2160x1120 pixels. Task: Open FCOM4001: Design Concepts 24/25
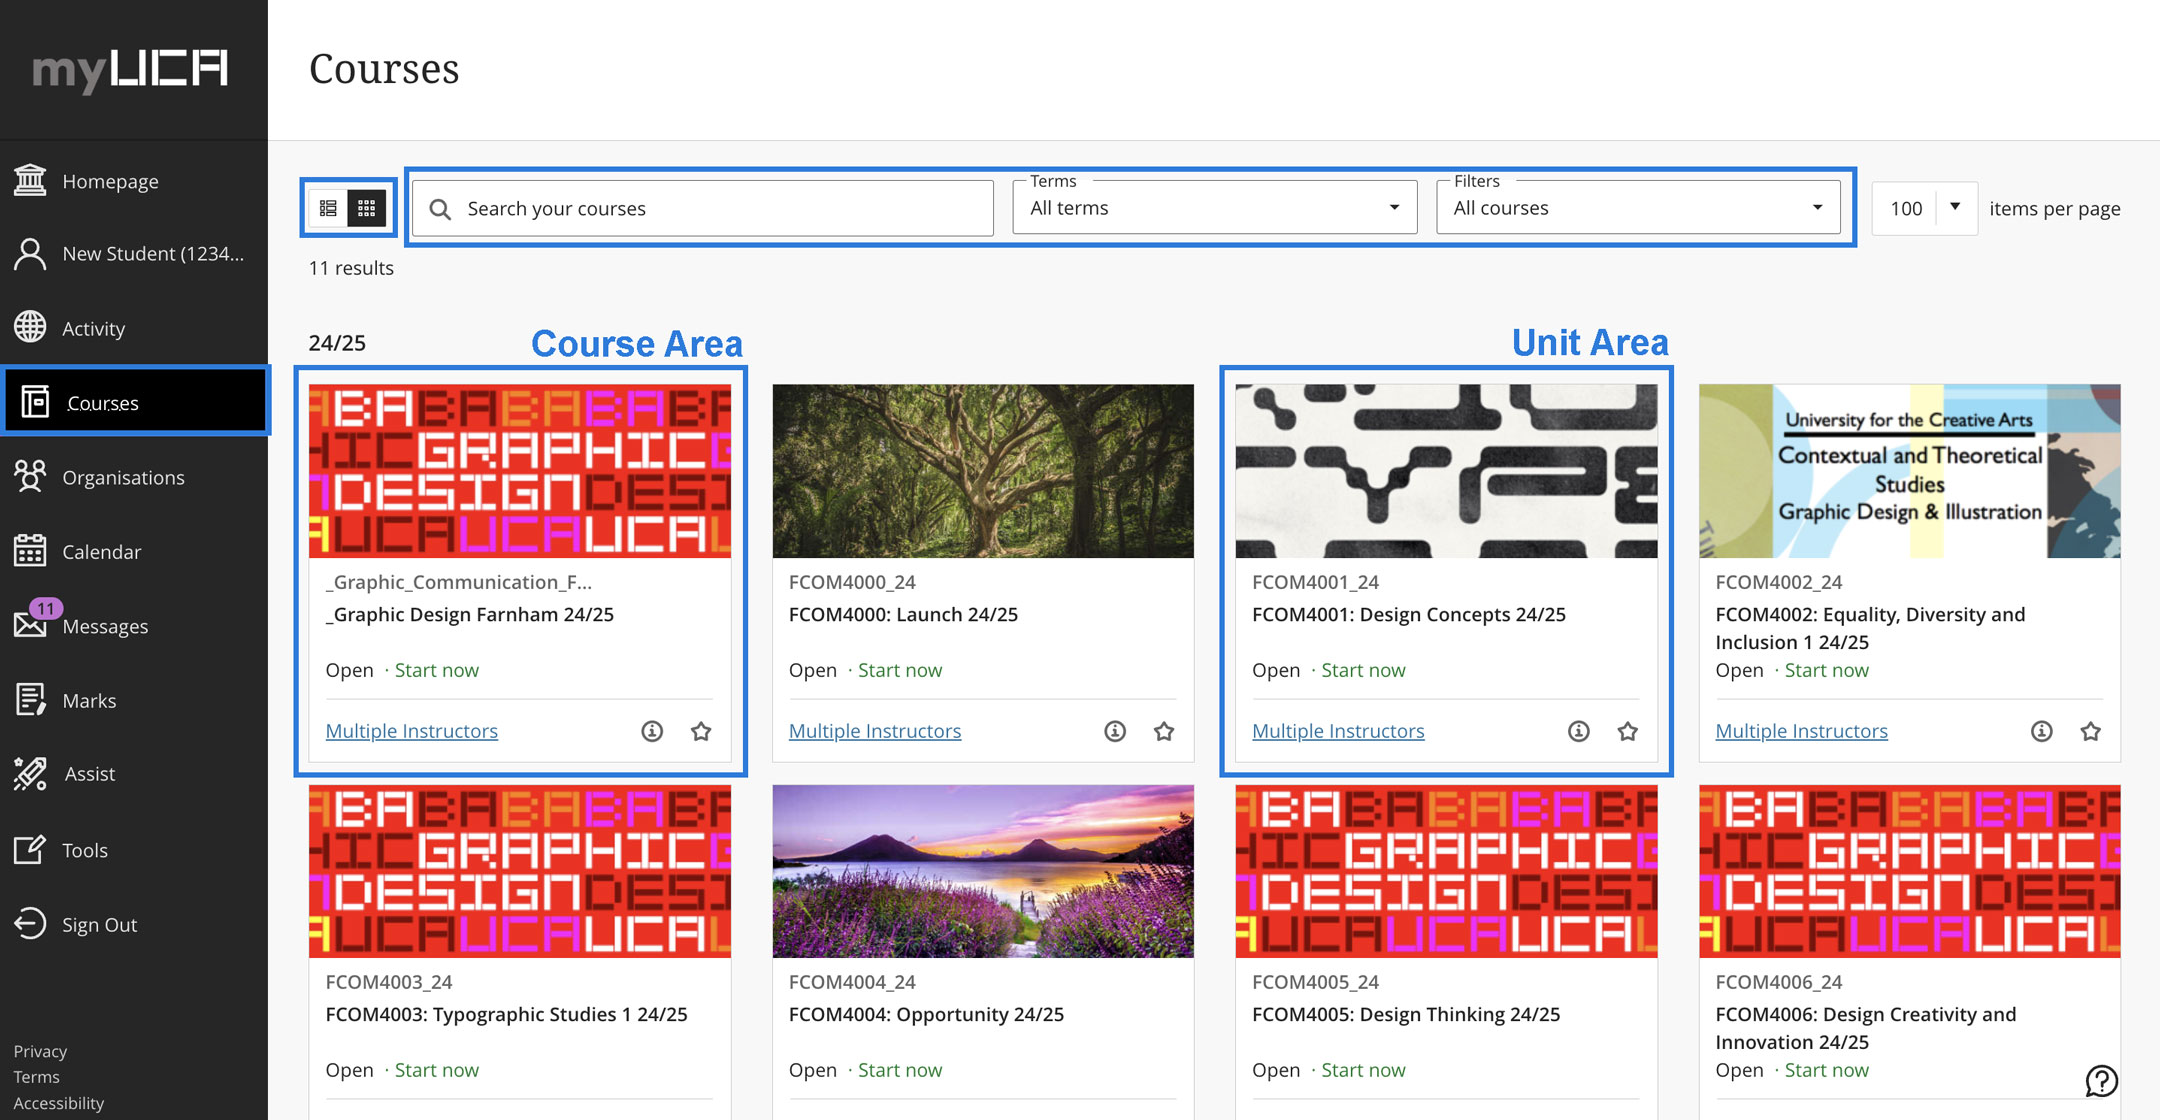point(1409,614)
